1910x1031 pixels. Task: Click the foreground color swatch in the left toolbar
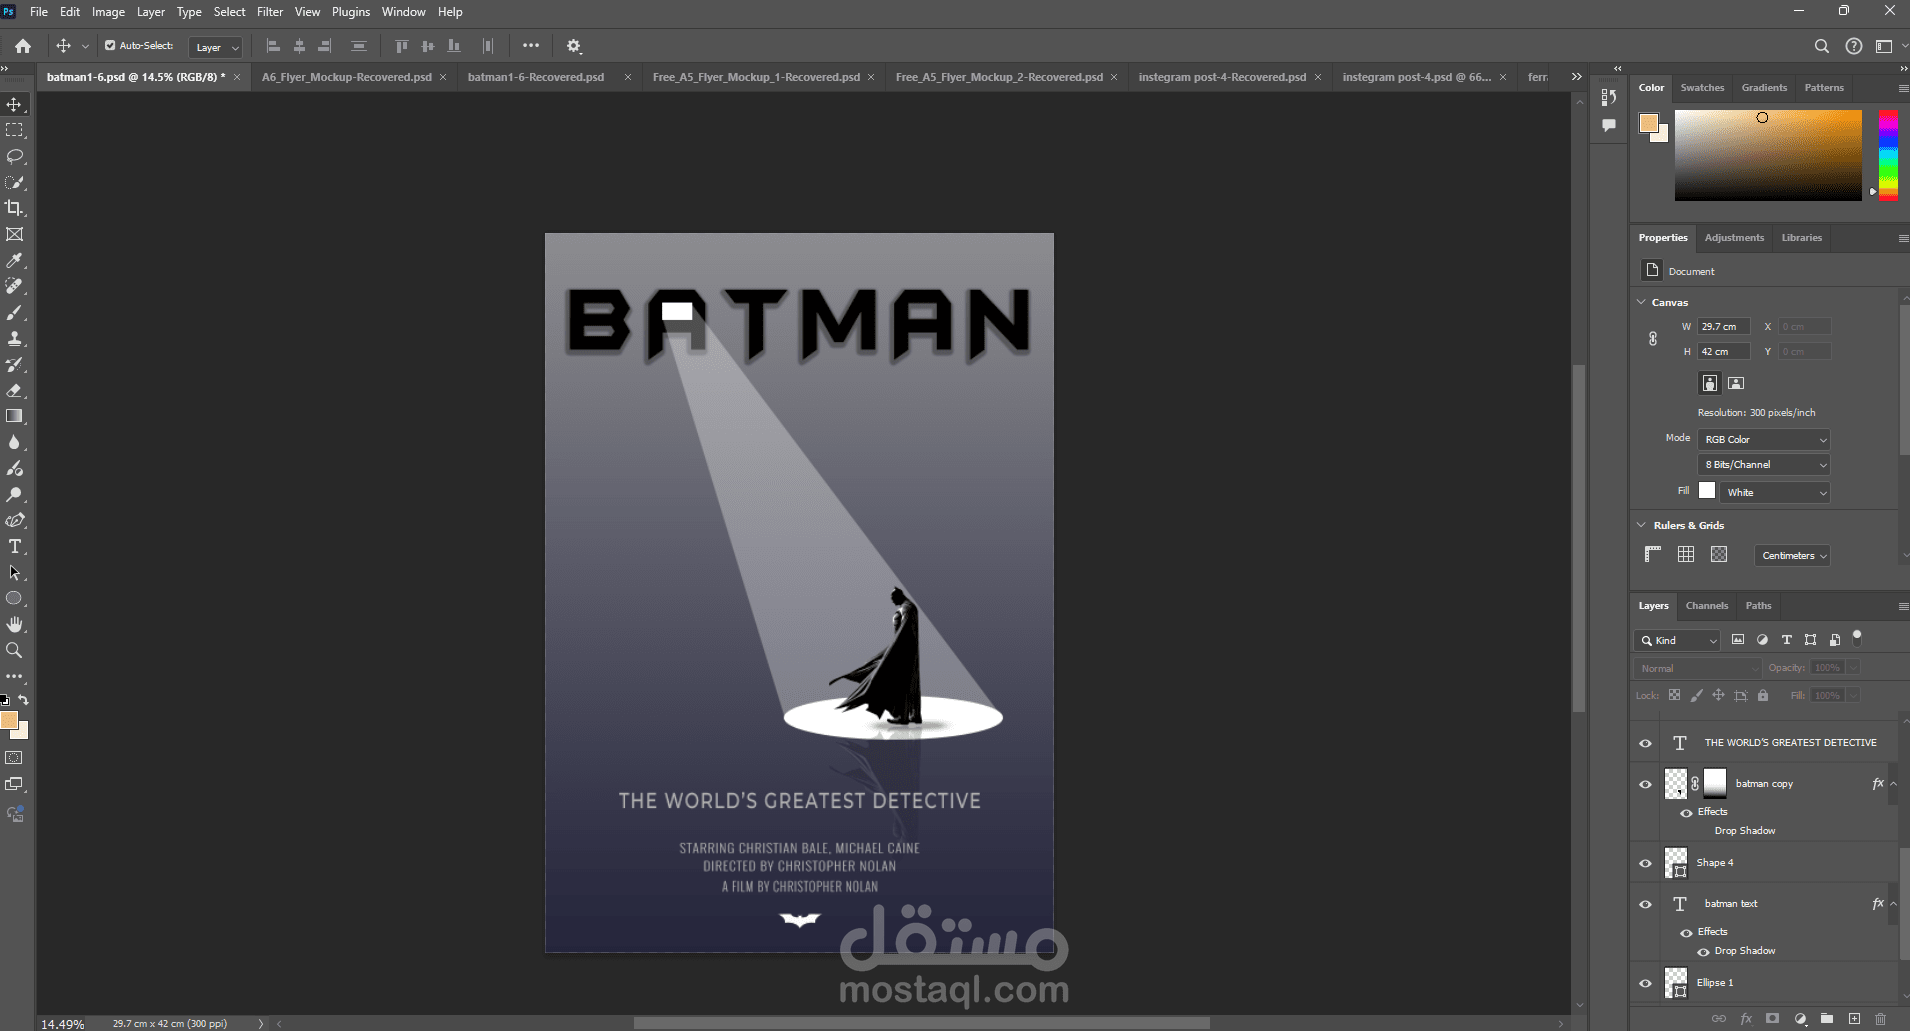pos(9,720)
